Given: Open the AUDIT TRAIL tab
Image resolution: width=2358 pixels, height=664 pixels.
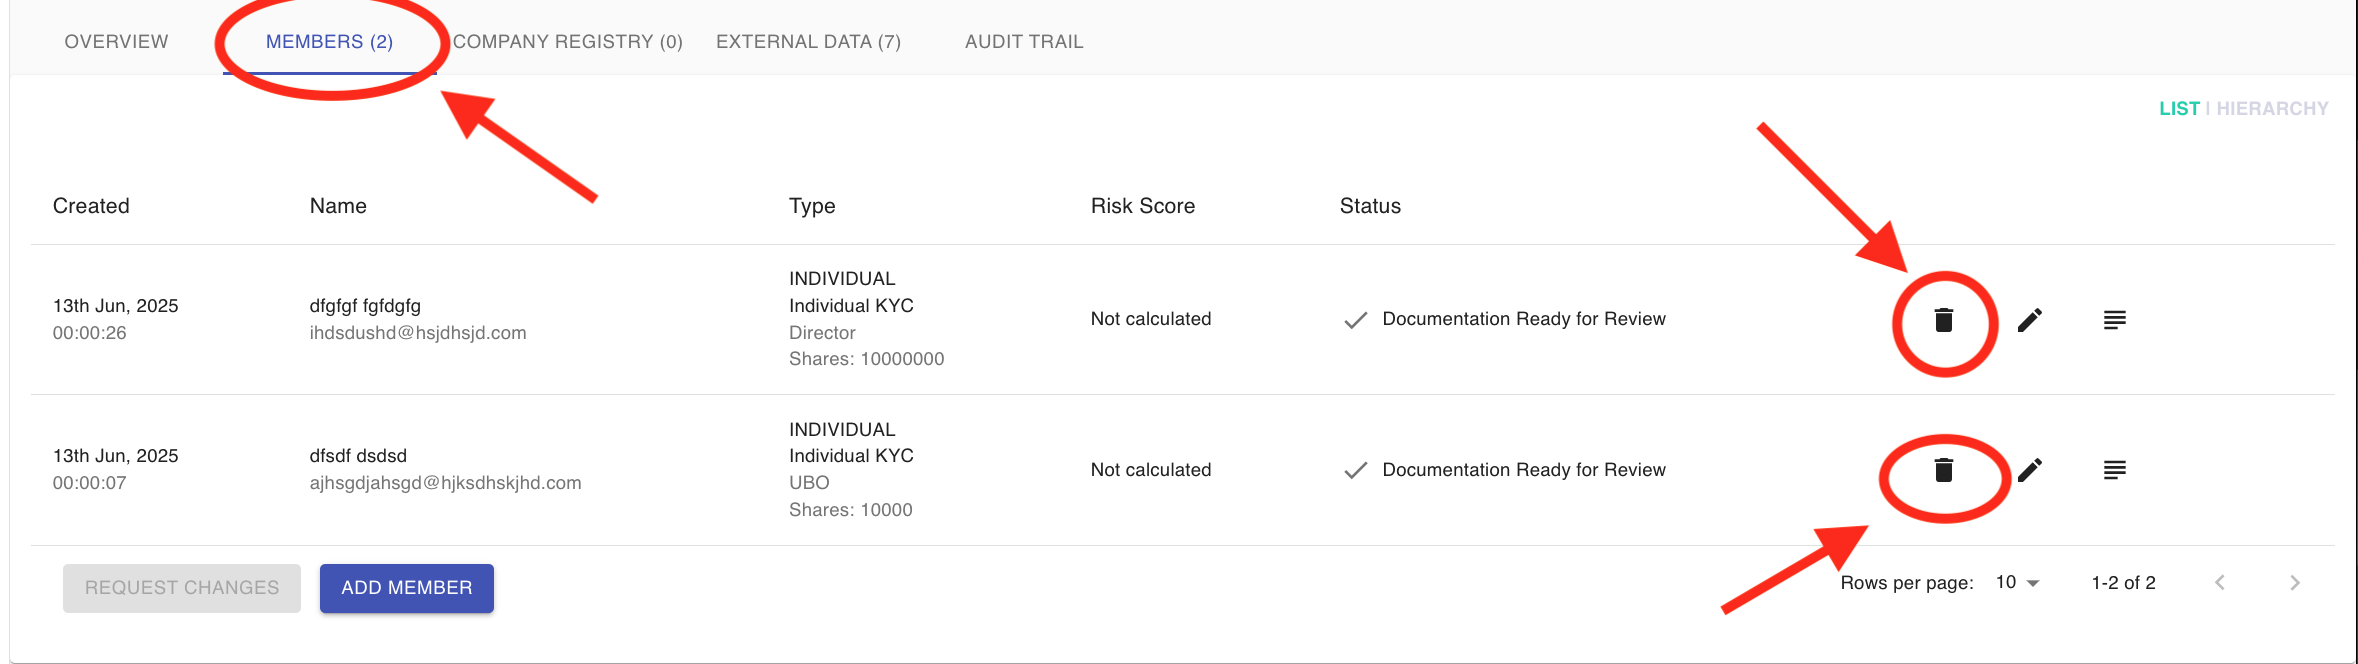Looking at the screenshot, I should (x=1024, y=42).
